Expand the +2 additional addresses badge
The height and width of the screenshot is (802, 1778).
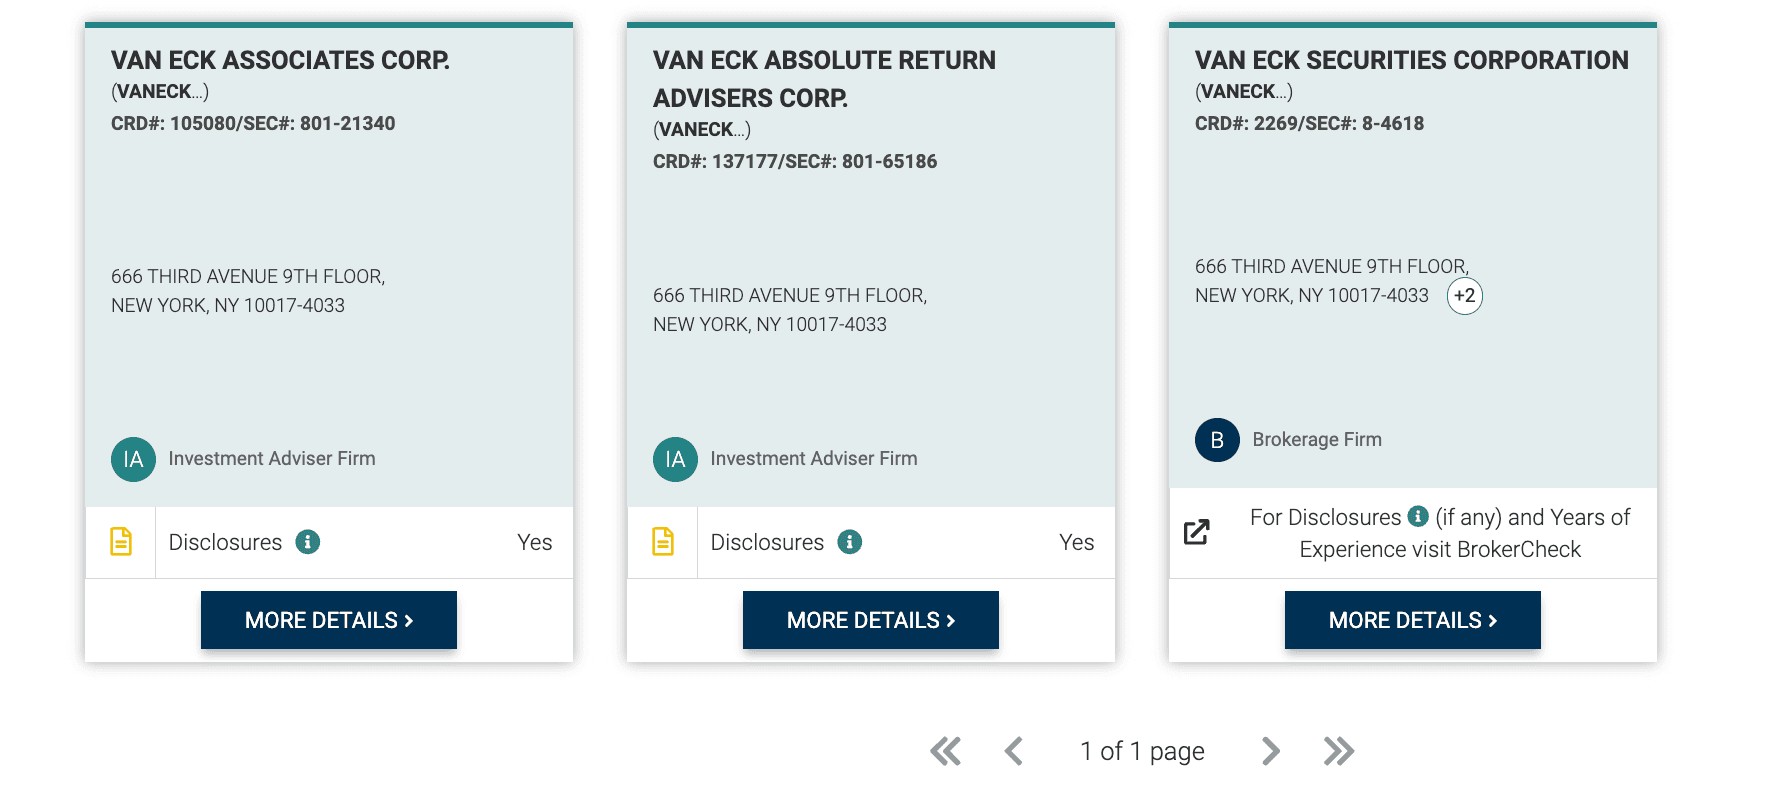pyautogui.click(x=1464, y=296)
